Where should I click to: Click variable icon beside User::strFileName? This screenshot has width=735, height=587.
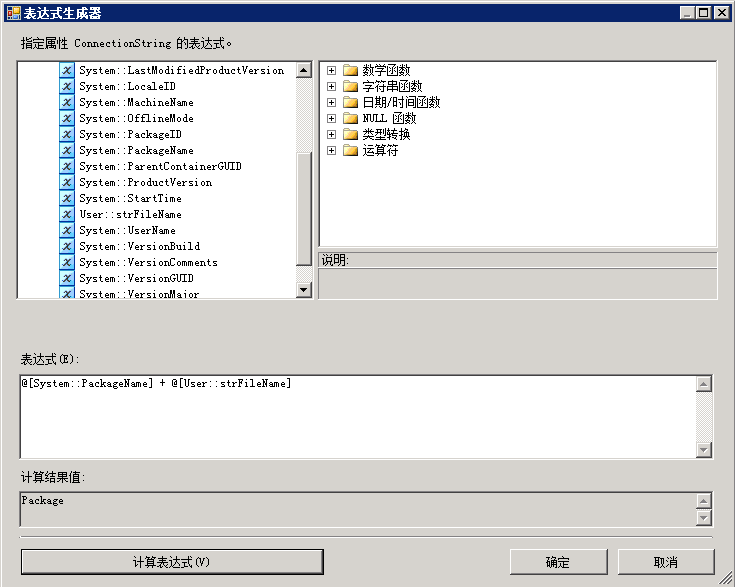coord(67,214)
